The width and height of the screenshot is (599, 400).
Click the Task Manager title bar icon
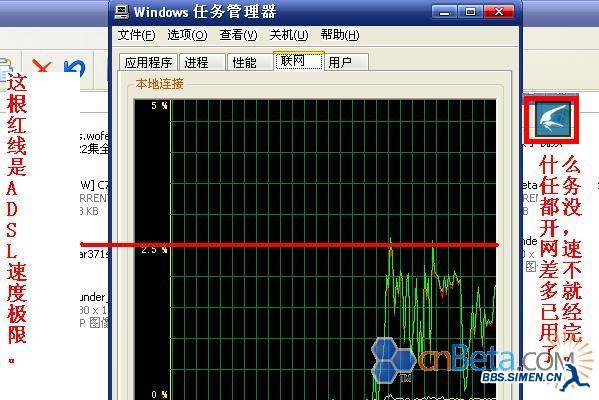click(x=122, y=12)
